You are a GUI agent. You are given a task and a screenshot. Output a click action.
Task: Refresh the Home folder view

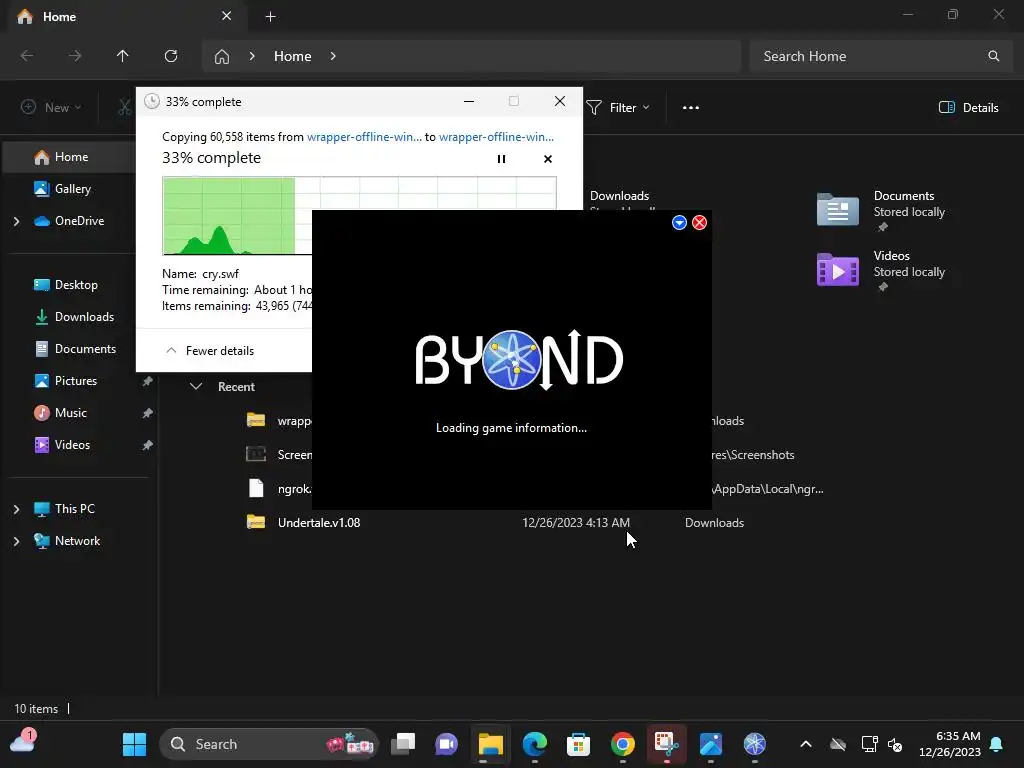[x=171, y=56]
